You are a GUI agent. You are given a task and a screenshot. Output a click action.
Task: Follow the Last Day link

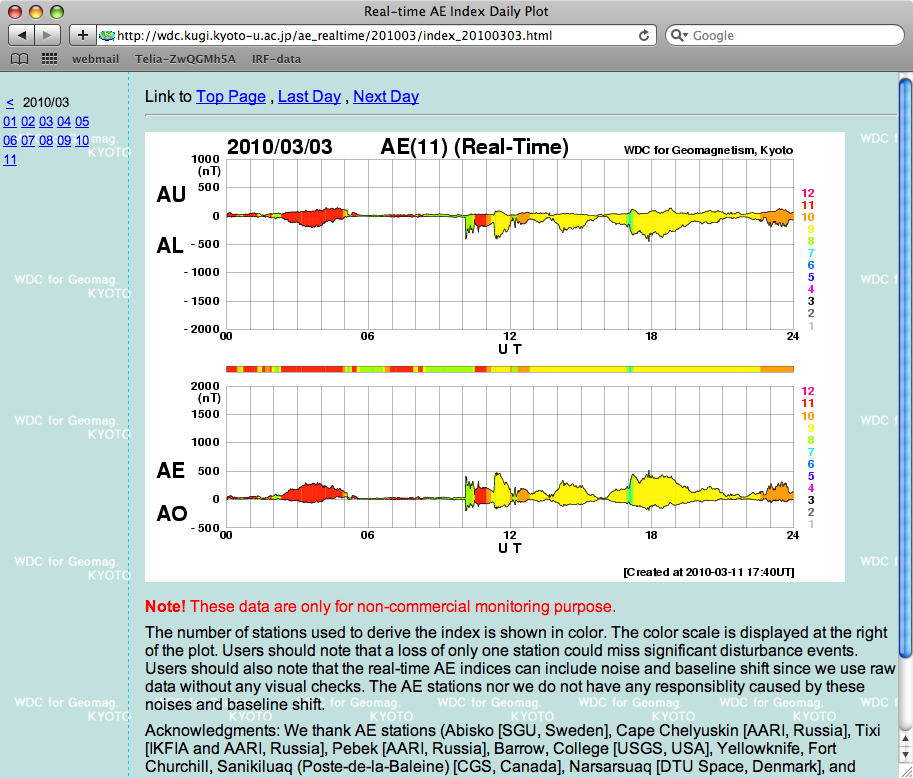[309, 97]
